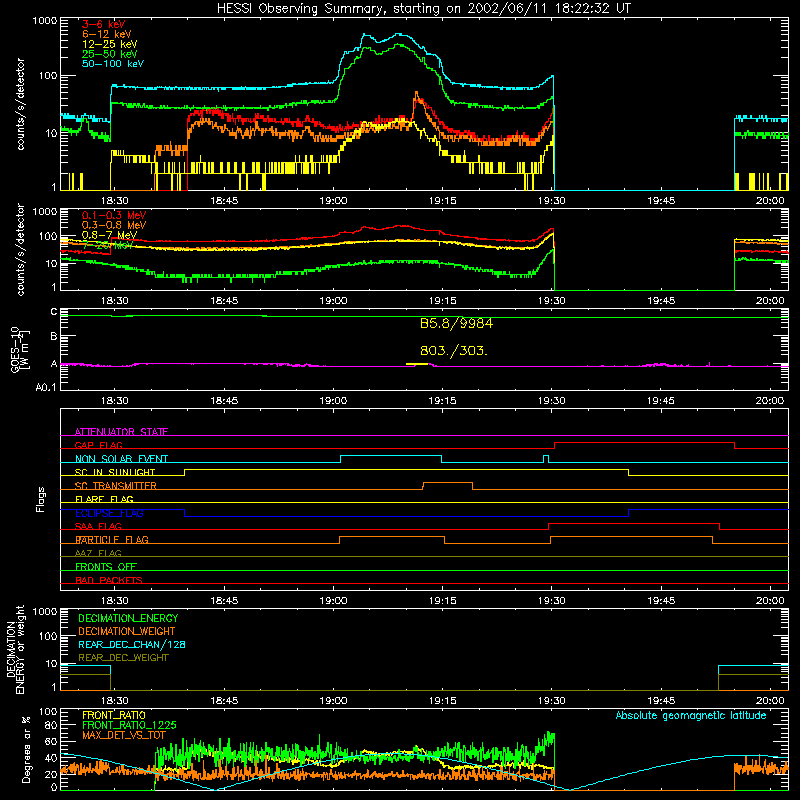Viewport: 800px width, 800px height.
Task: Click the REAR_DEC_CHAN/128 legend label
Action: [132, 644]
